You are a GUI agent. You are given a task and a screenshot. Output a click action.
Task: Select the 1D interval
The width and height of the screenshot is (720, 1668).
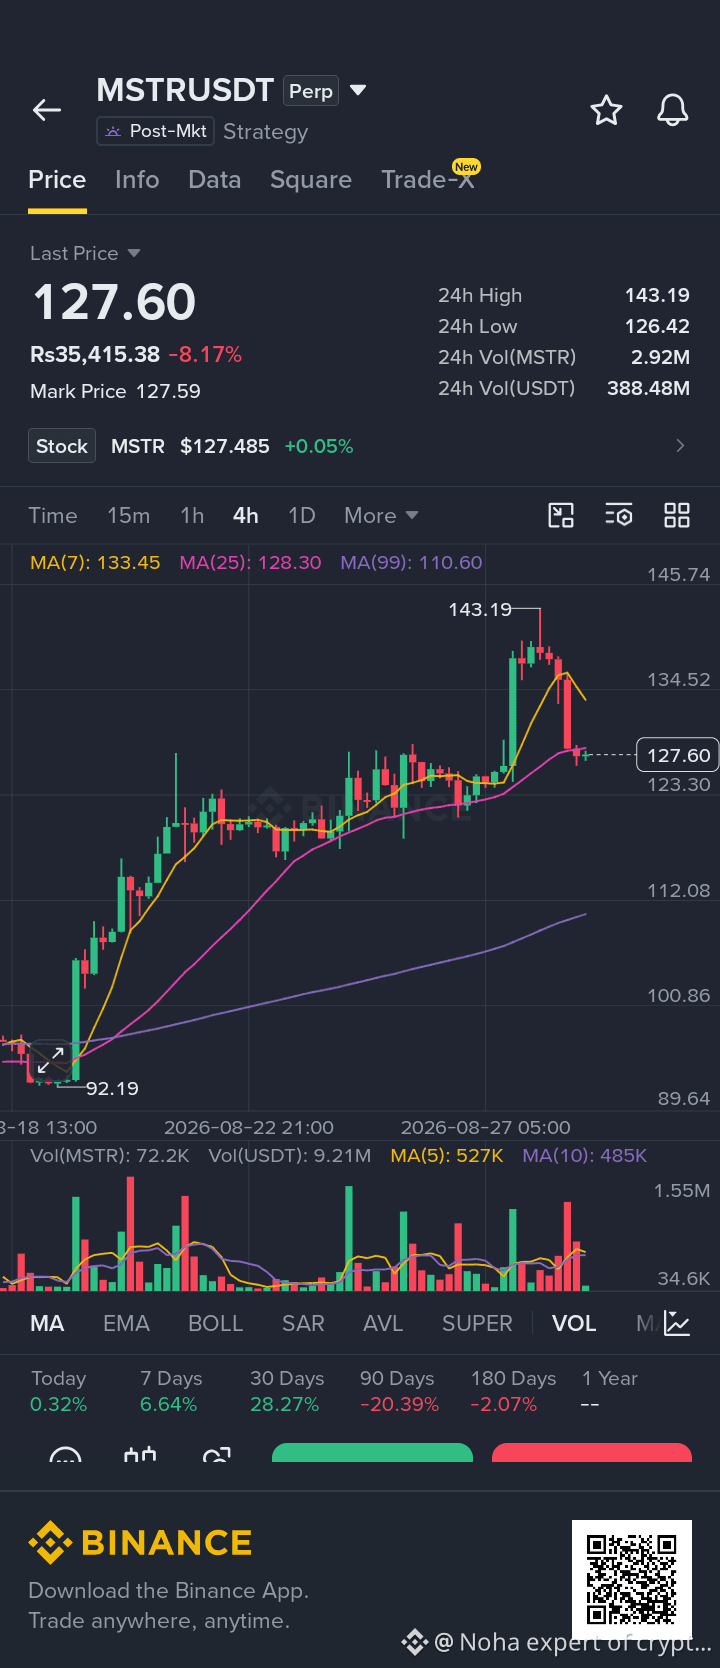click(x=302, y=515)
